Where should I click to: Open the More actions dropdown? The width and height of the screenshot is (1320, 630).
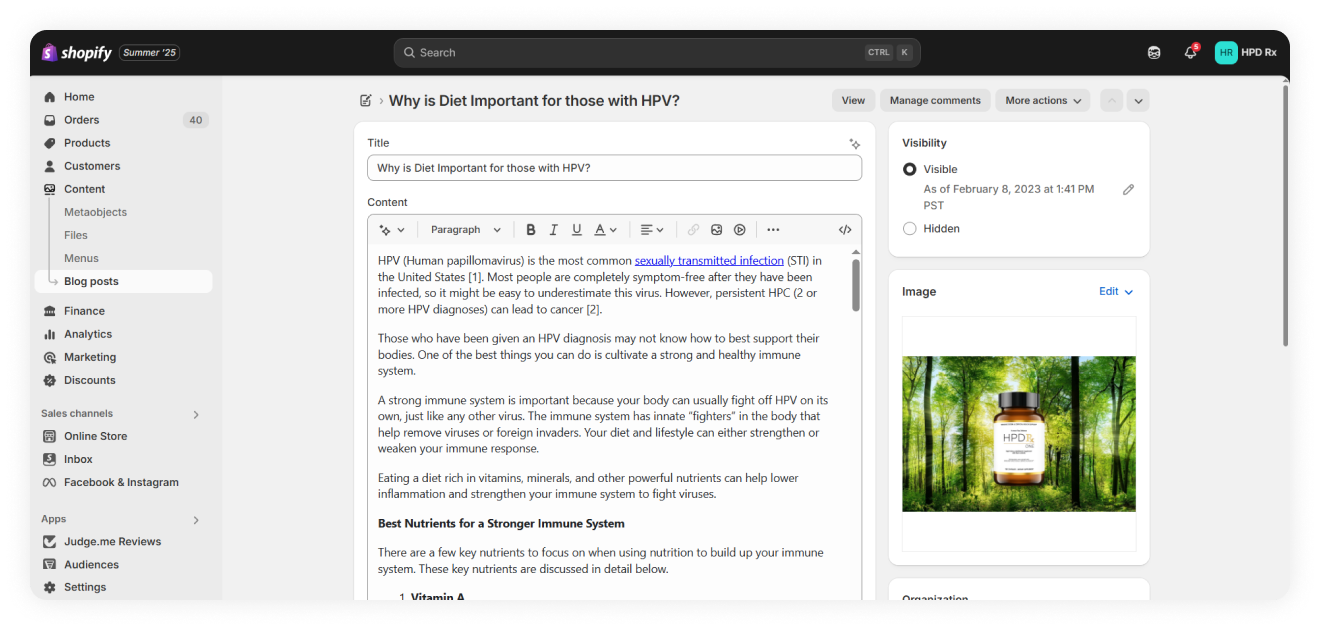tap(1043, 101)
